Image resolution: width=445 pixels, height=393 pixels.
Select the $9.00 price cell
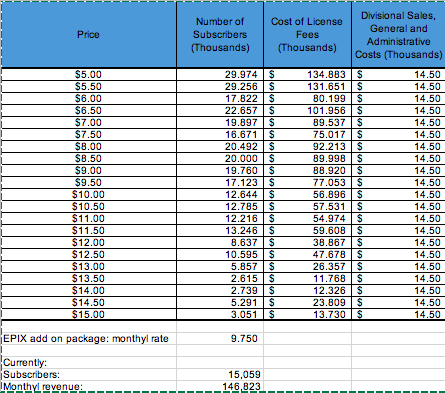click(x=89, y=171)
